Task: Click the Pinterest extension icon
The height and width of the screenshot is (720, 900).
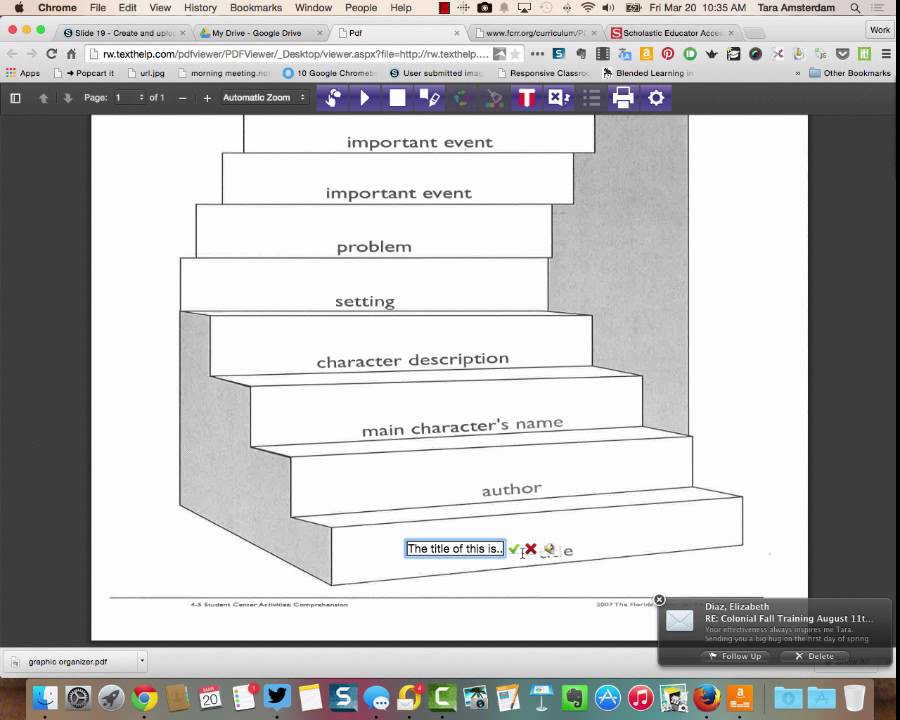Action: point(668,54)
